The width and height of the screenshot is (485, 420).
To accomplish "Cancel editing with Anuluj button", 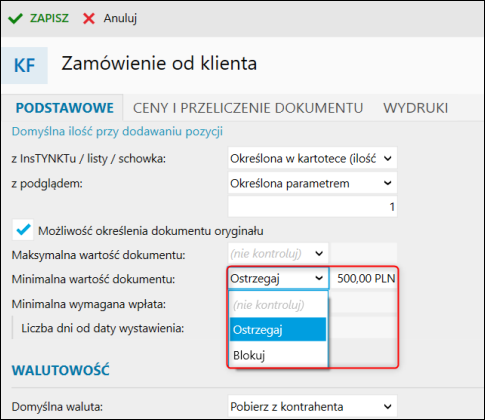I will pos(110,18).
